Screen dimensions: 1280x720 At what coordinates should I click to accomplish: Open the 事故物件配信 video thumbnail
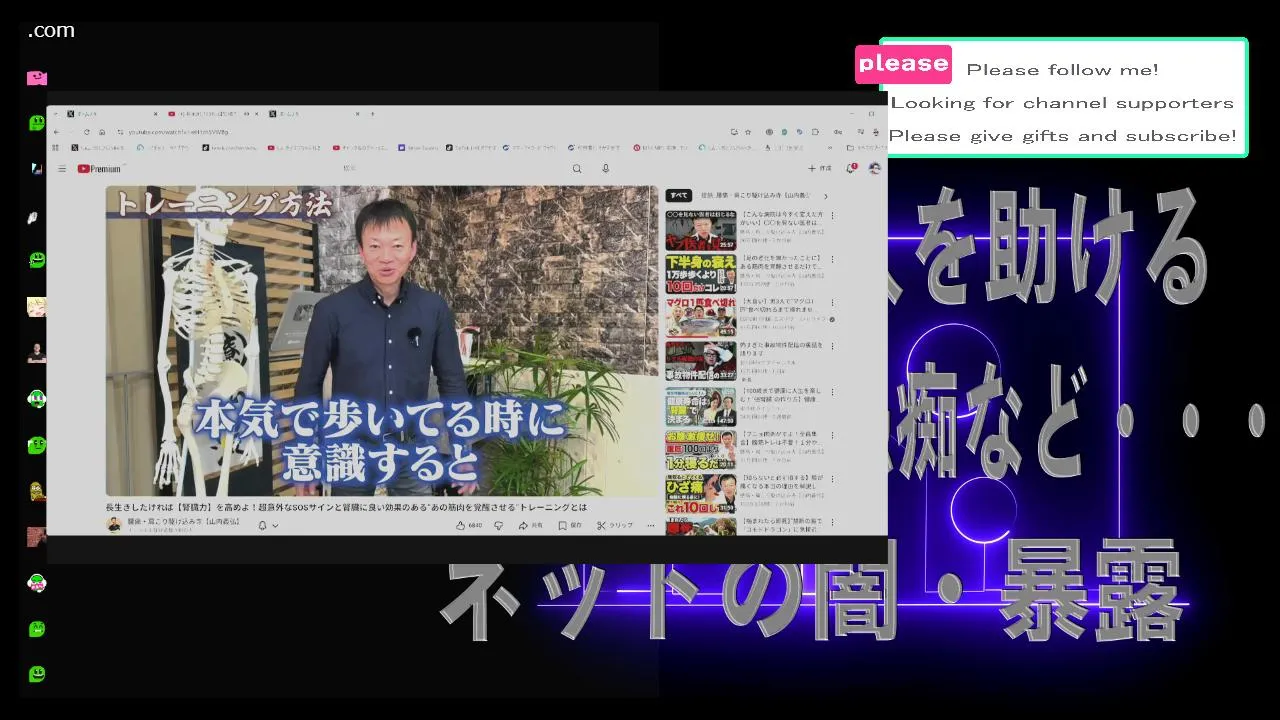(701, 361)
